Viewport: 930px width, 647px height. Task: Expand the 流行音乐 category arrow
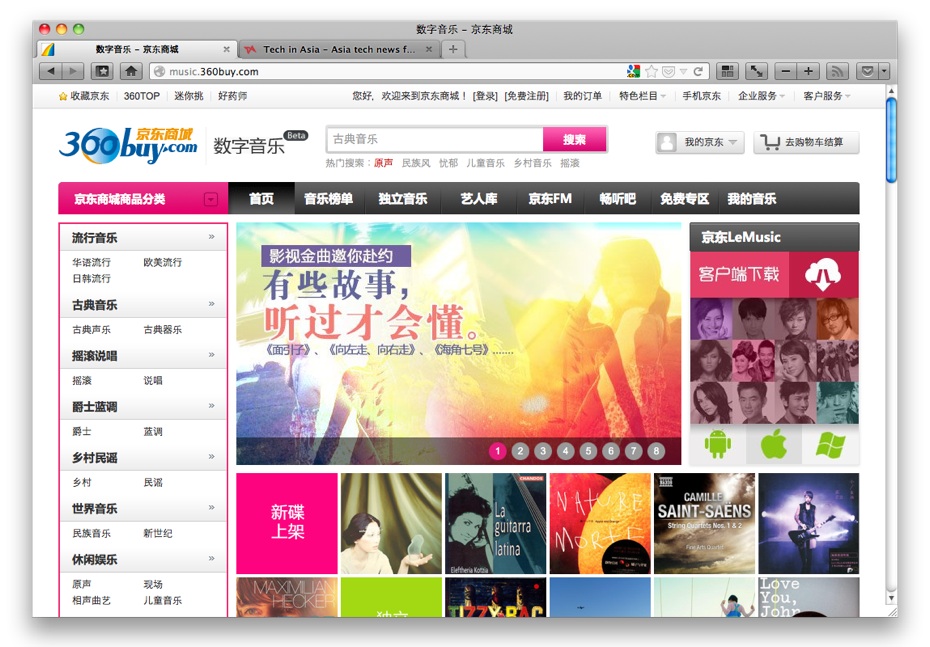click(x=212, y=237)
